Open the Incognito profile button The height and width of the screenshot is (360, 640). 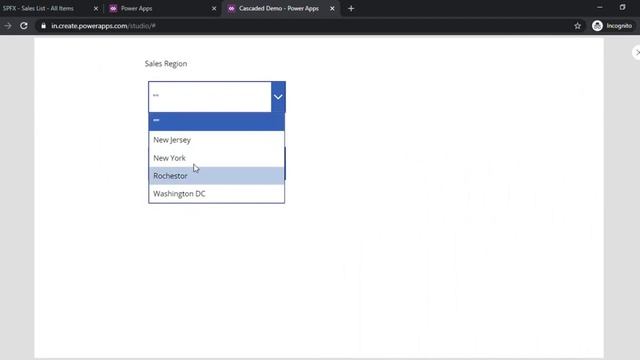click(612, 26)
